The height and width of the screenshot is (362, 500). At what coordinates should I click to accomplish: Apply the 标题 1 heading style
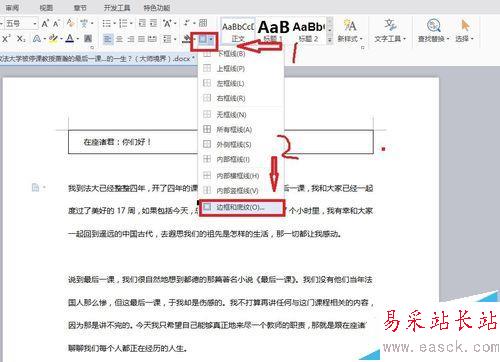coord(274,31)
